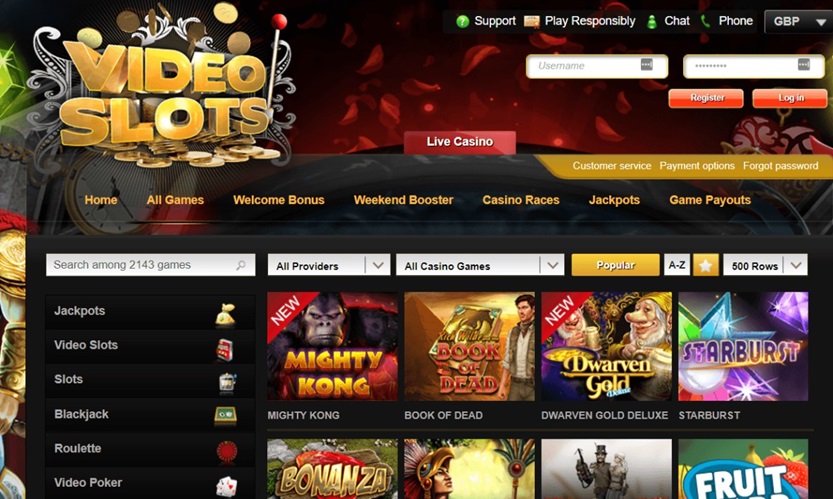This screenshot has height=499, width=833.
Task: Open the All Casino Games dropdown
Action: (480, 265)
